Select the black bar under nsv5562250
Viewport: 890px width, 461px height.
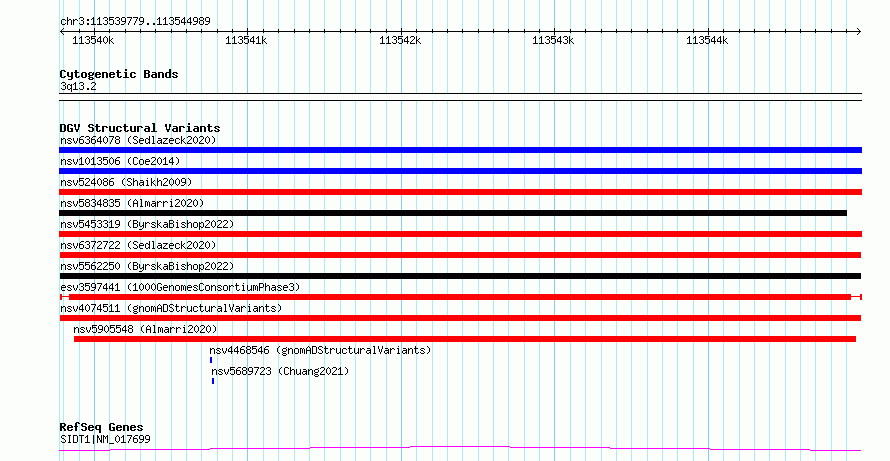[460, 276]
